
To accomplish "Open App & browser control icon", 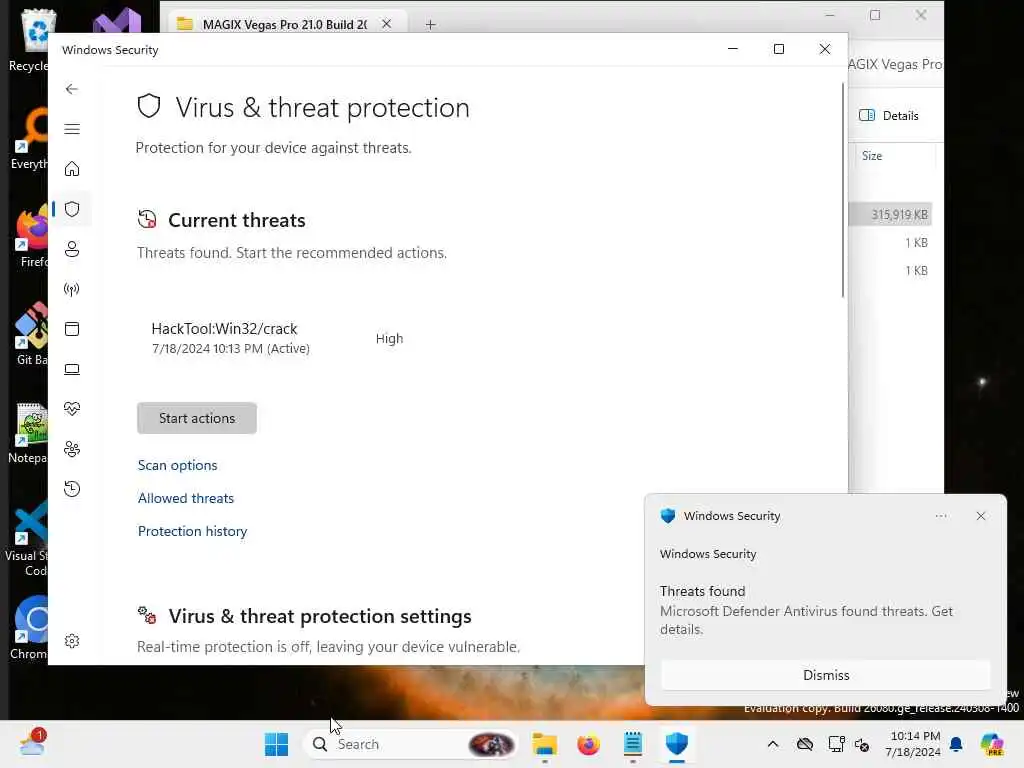I will tap(72, 328).
